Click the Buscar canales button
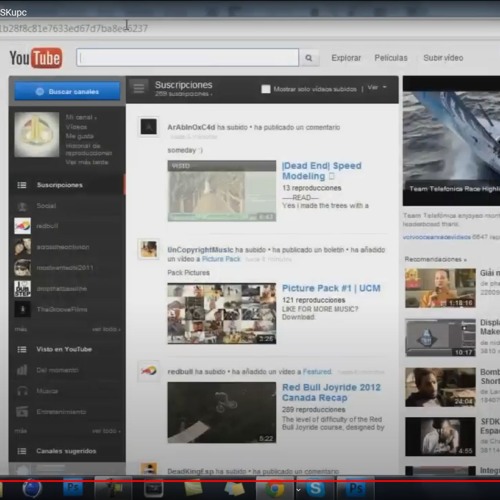Image resolution: width=500 pixels, height=500 pixels. (x=67, y=91)
